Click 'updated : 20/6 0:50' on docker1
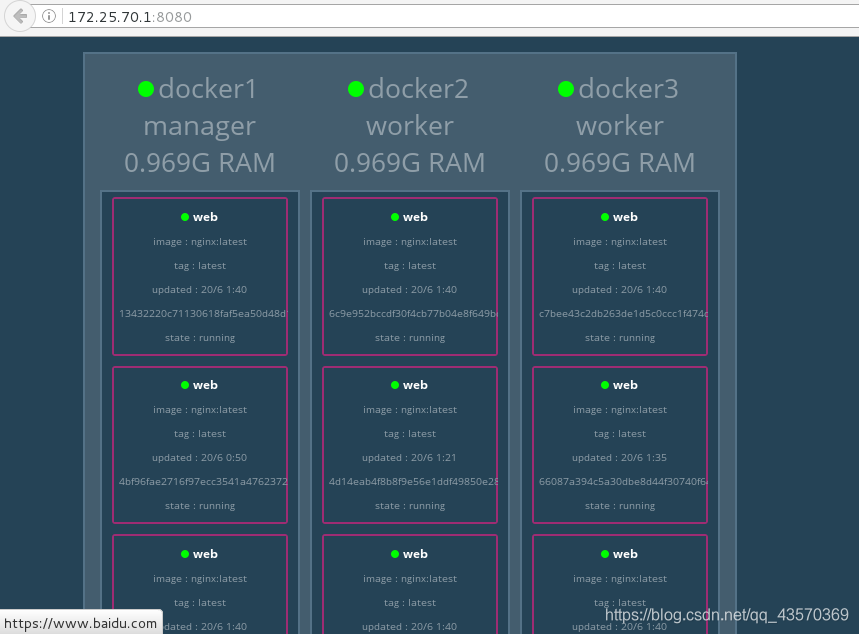Screen dimensions: 859x634 click(x=199, y=458)
